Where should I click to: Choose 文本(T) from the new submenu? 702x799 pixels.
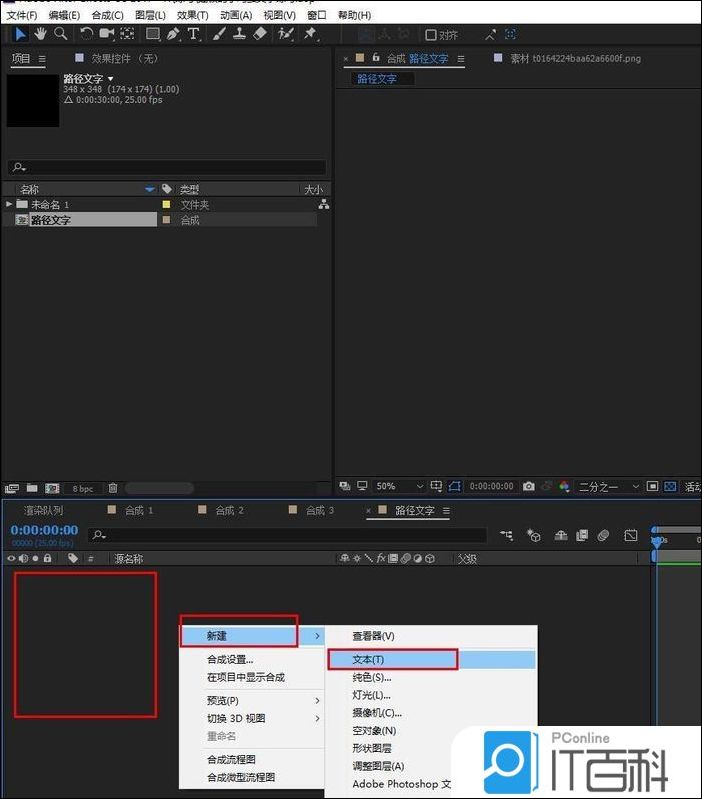coord(431,659)
